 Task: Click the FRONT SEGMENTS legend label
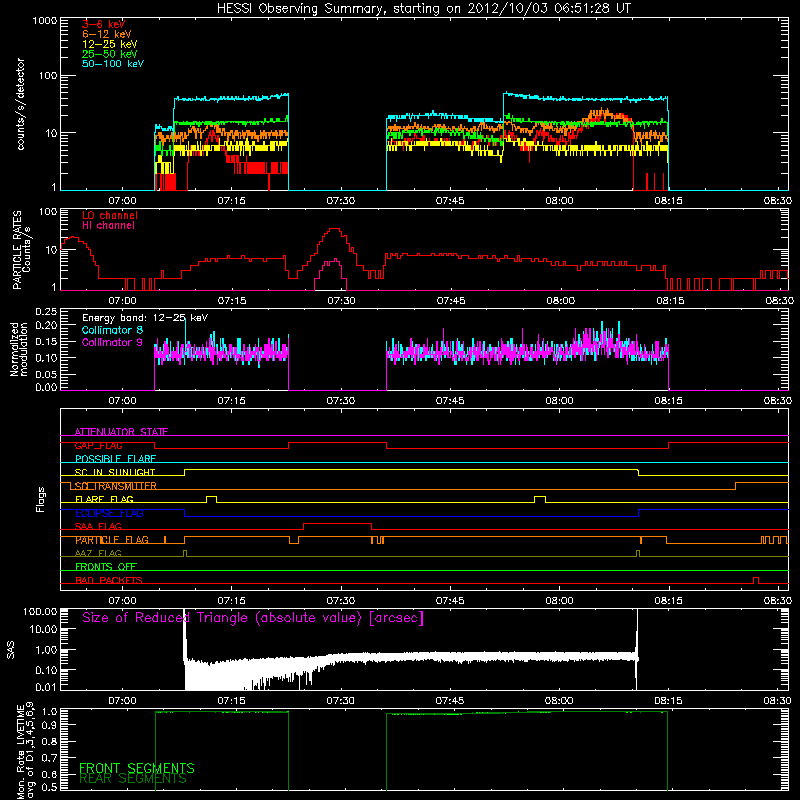pyautogui.click(x=137, y=768)
